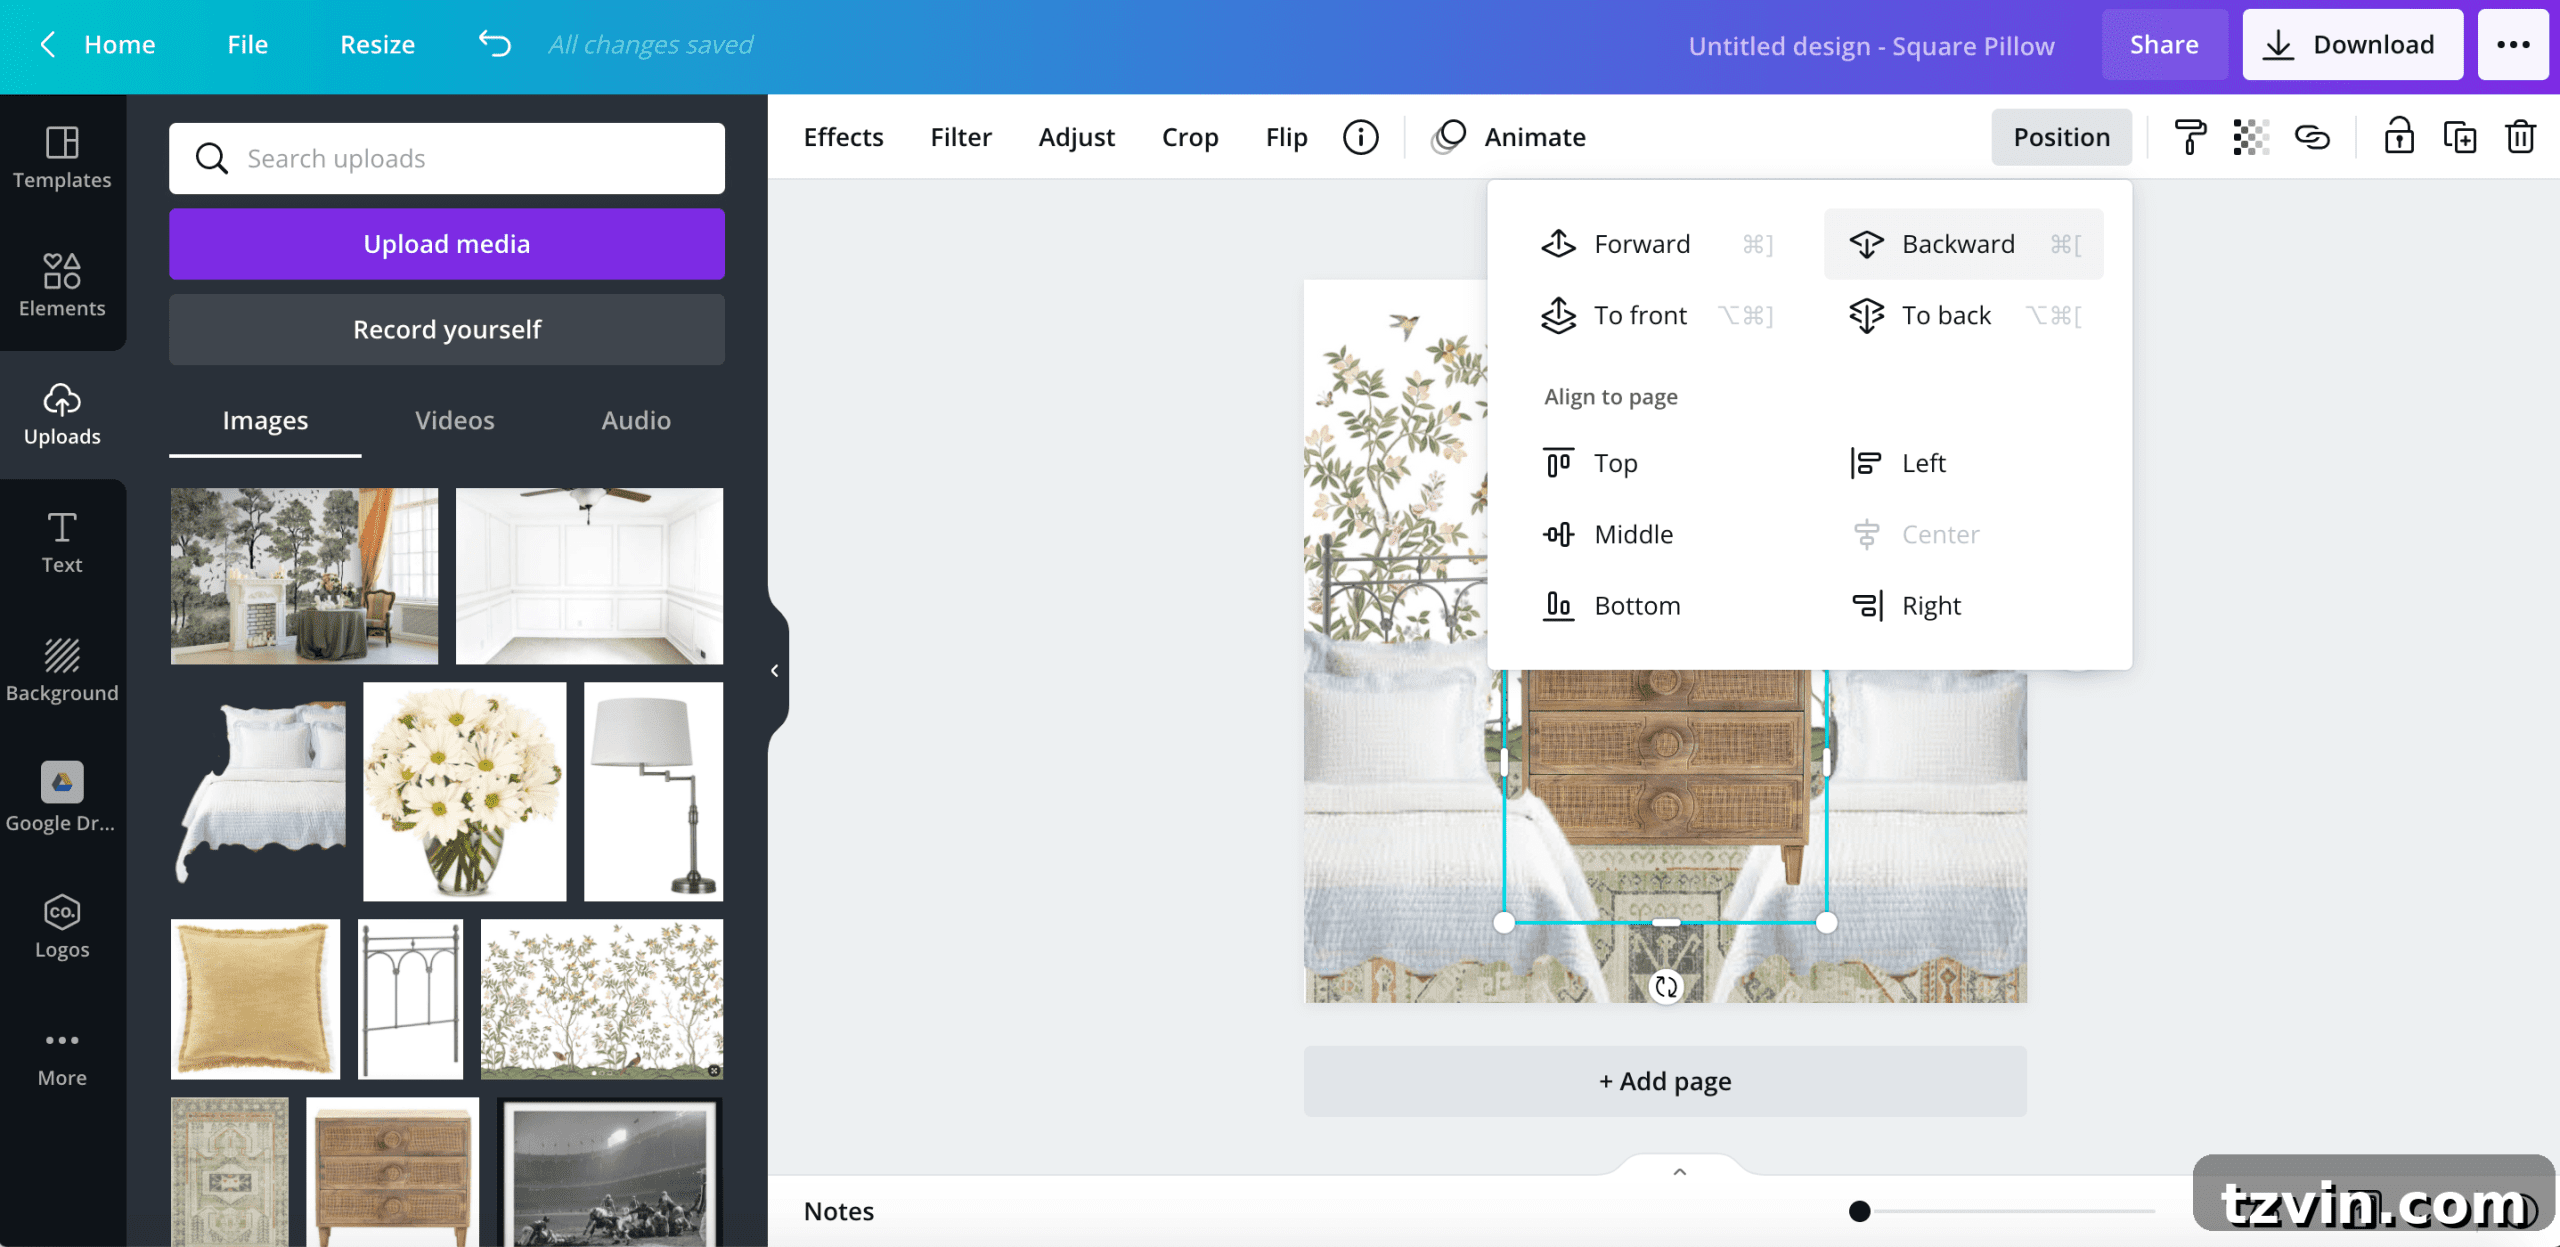Click the Share button

pos(2164,44)
